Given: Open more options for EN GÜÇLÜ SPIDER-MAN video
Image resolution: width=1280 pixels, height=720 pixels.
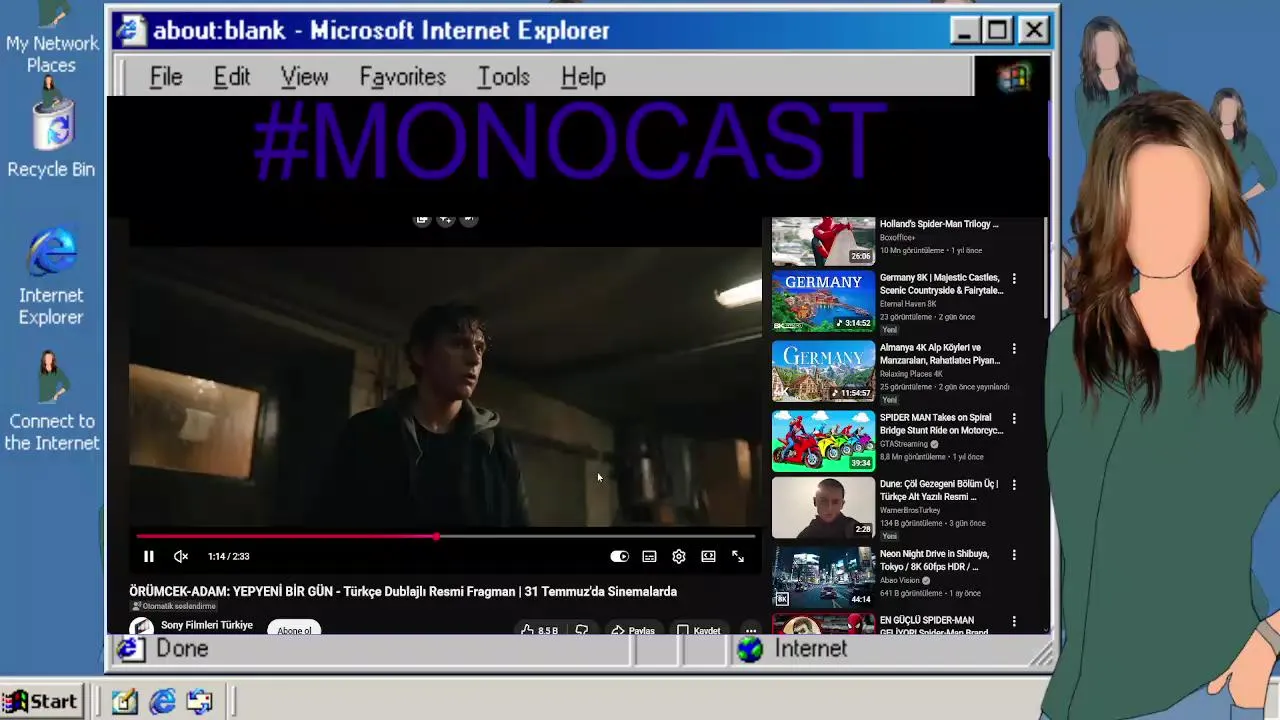Looking at the screenshot, I should pos(1014,622).
